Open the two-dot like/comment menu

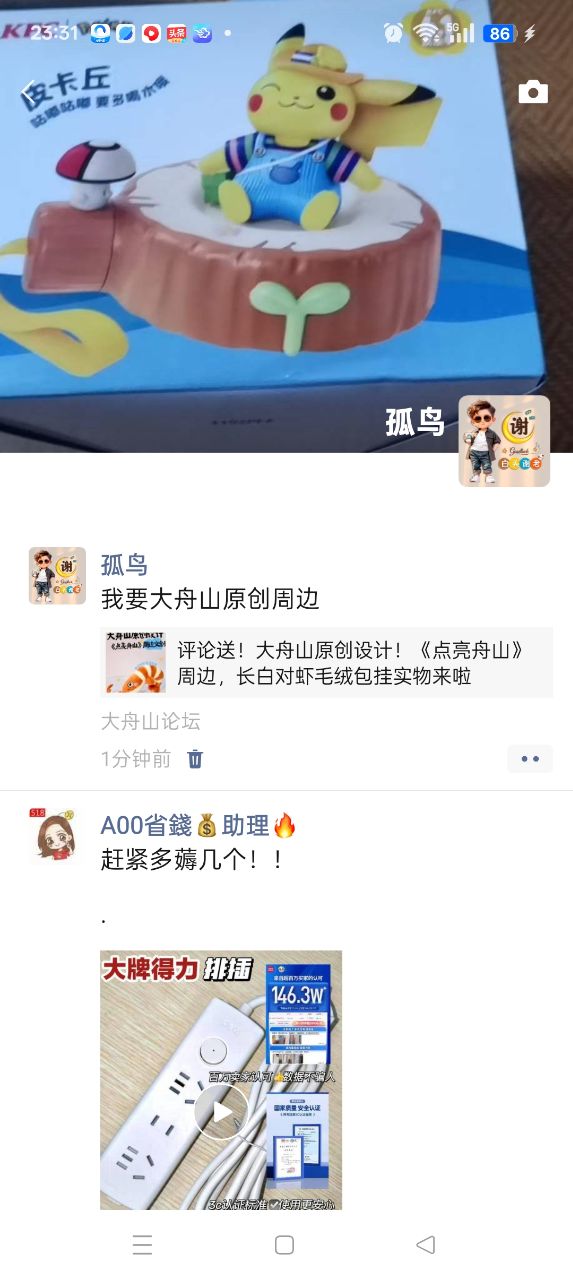point(530,759)
